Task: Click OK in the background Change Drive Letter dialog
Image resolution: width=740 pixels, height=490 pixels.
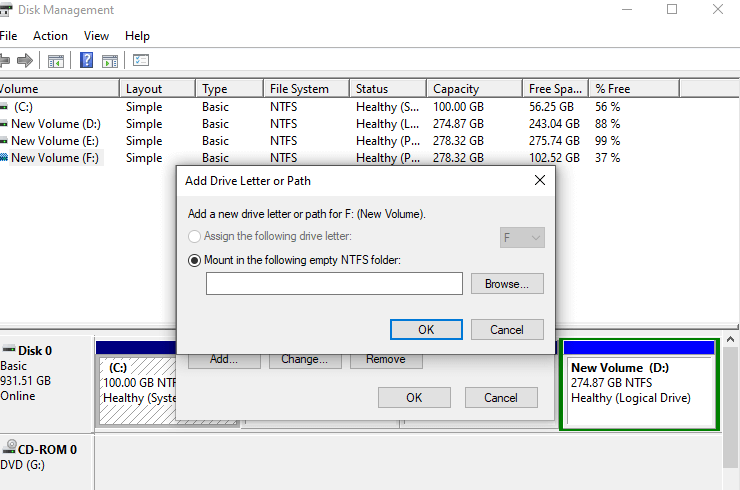Action: click(414, 397)
